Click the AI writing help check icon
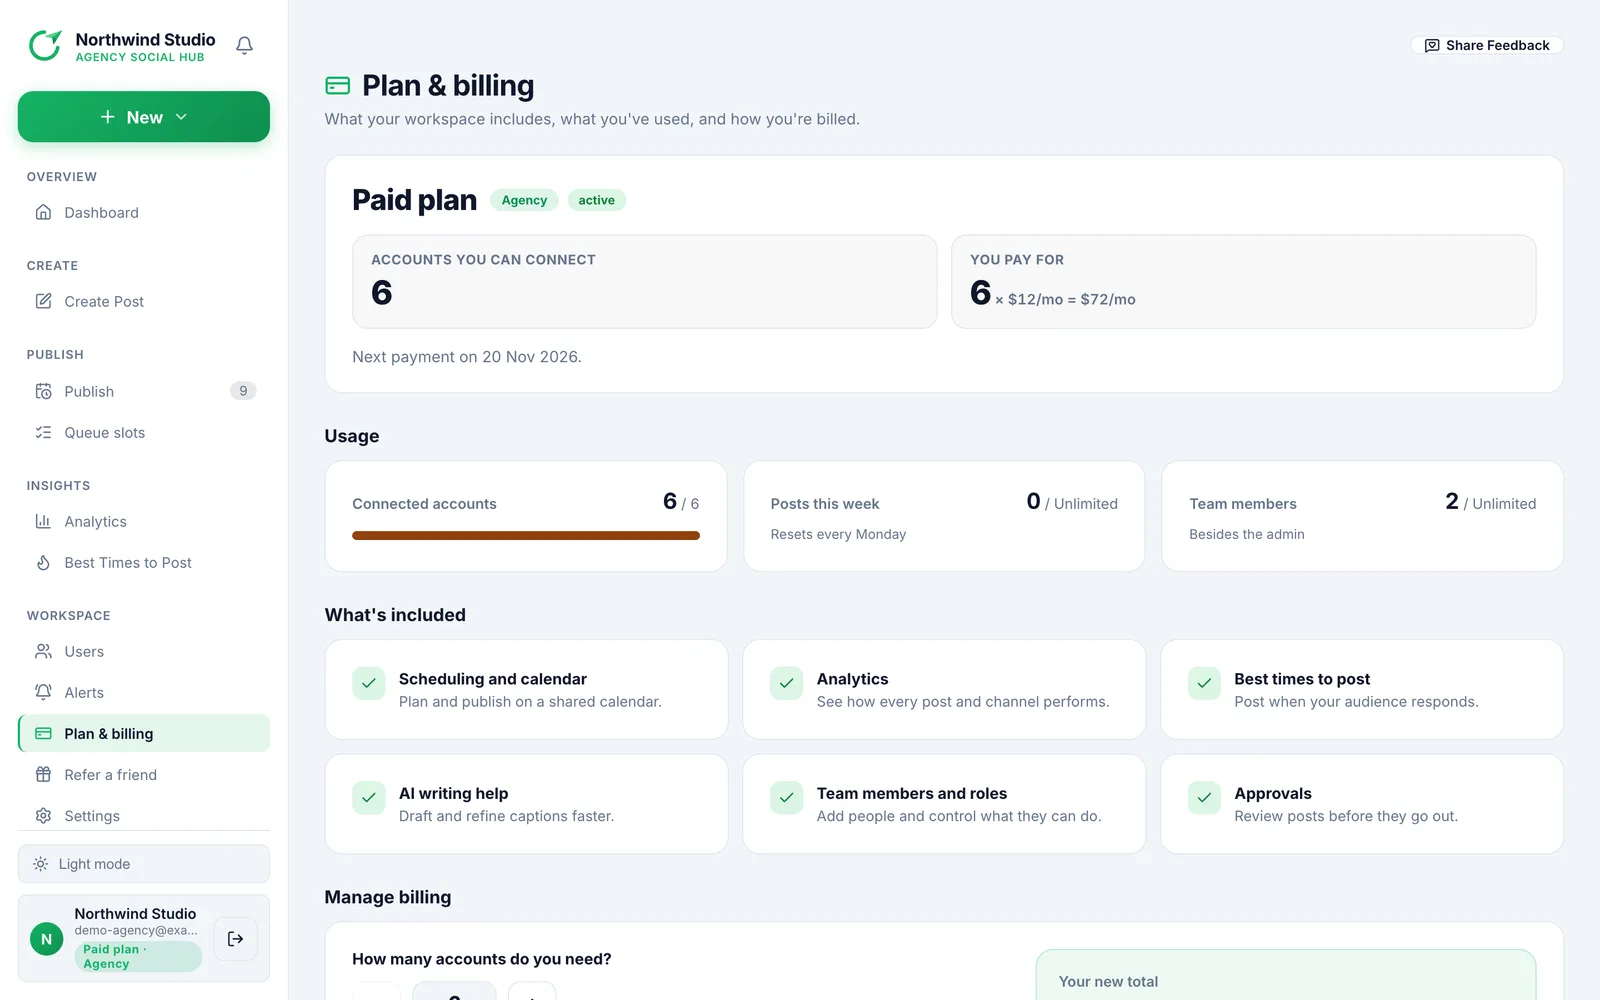The image size is (1600, 1000). (369, 798)
